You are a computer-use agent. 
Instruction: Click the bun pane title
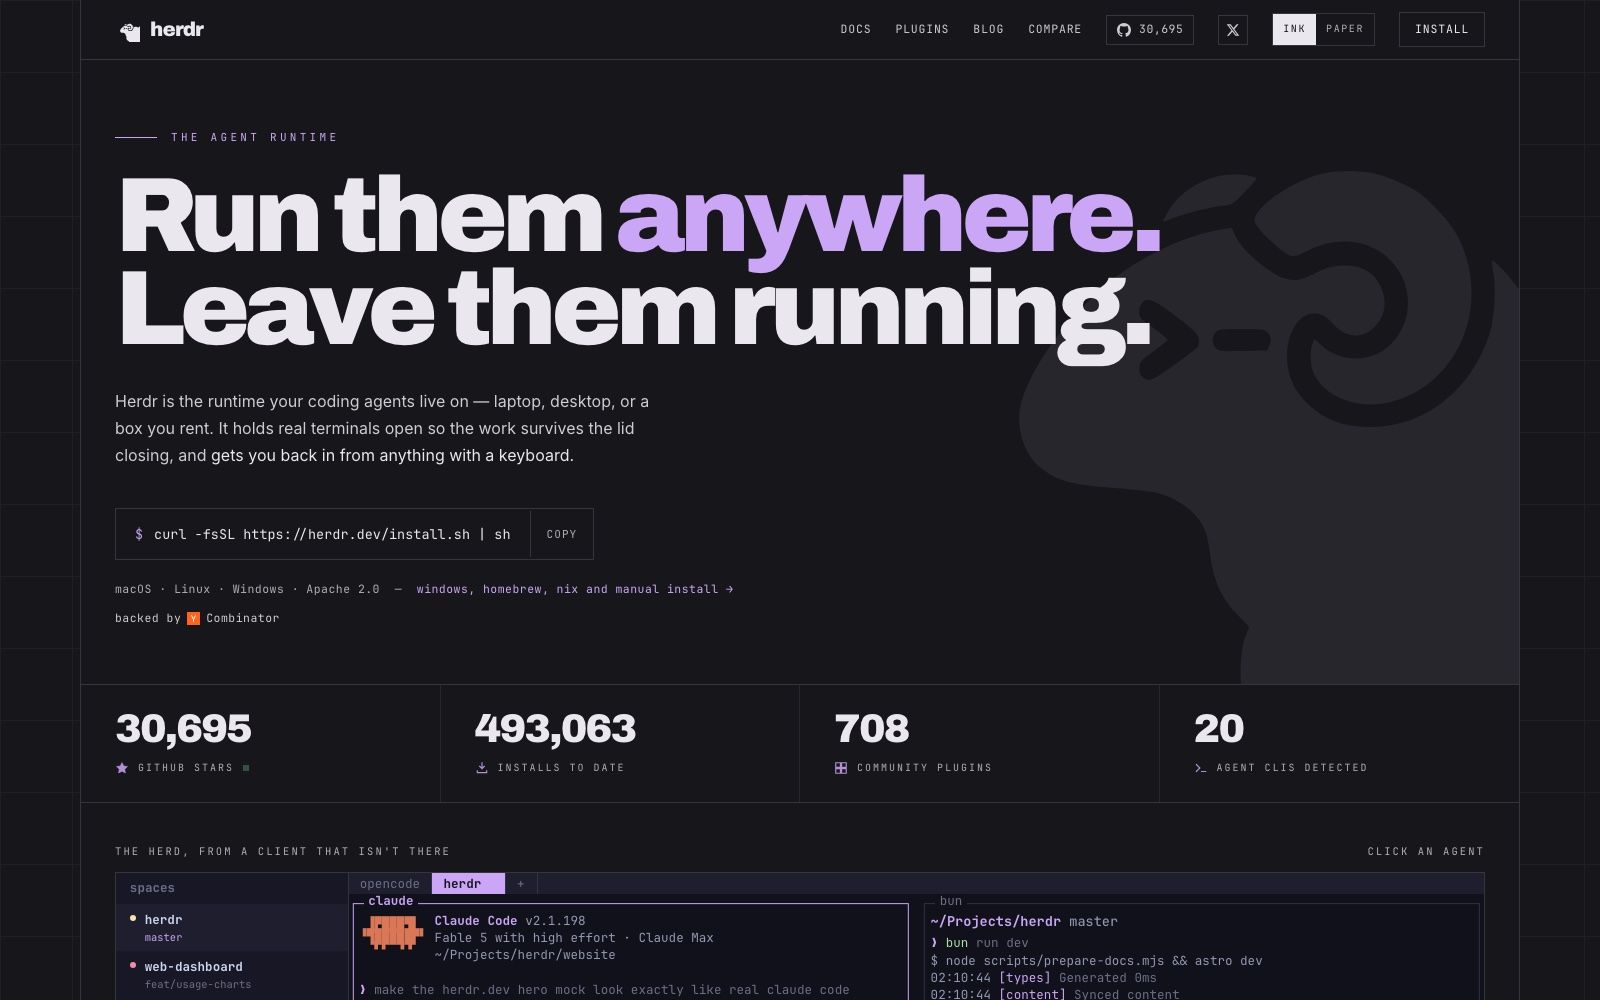(x=950, y=901)
